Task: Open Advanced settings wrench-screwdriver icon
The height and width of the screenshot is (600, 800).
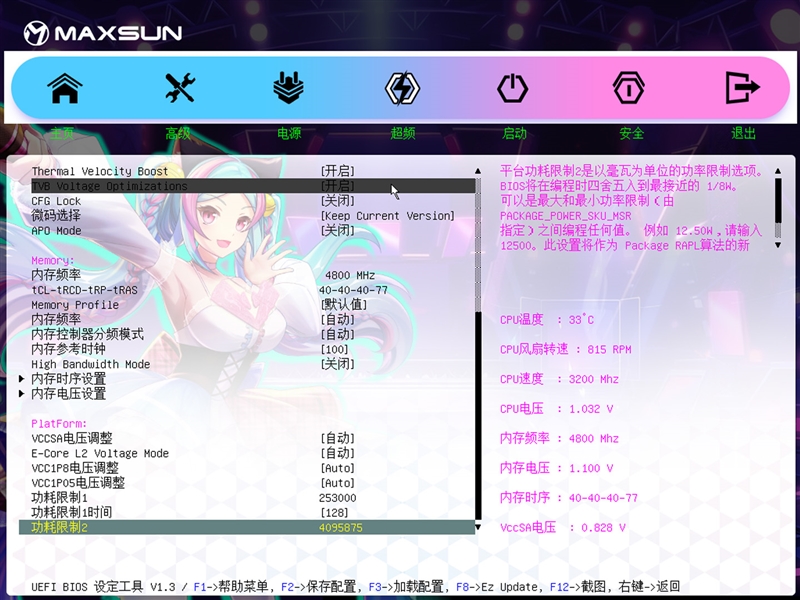Action: 180,88
